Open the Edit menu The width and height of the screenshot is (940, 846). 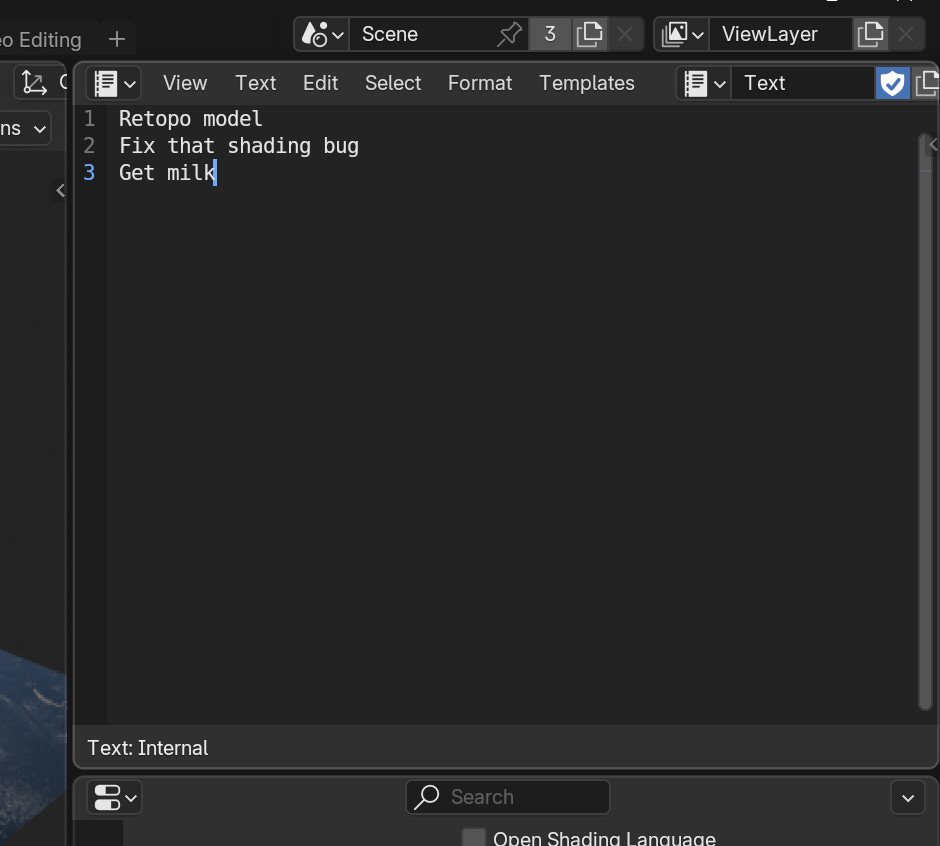[320, 83]
